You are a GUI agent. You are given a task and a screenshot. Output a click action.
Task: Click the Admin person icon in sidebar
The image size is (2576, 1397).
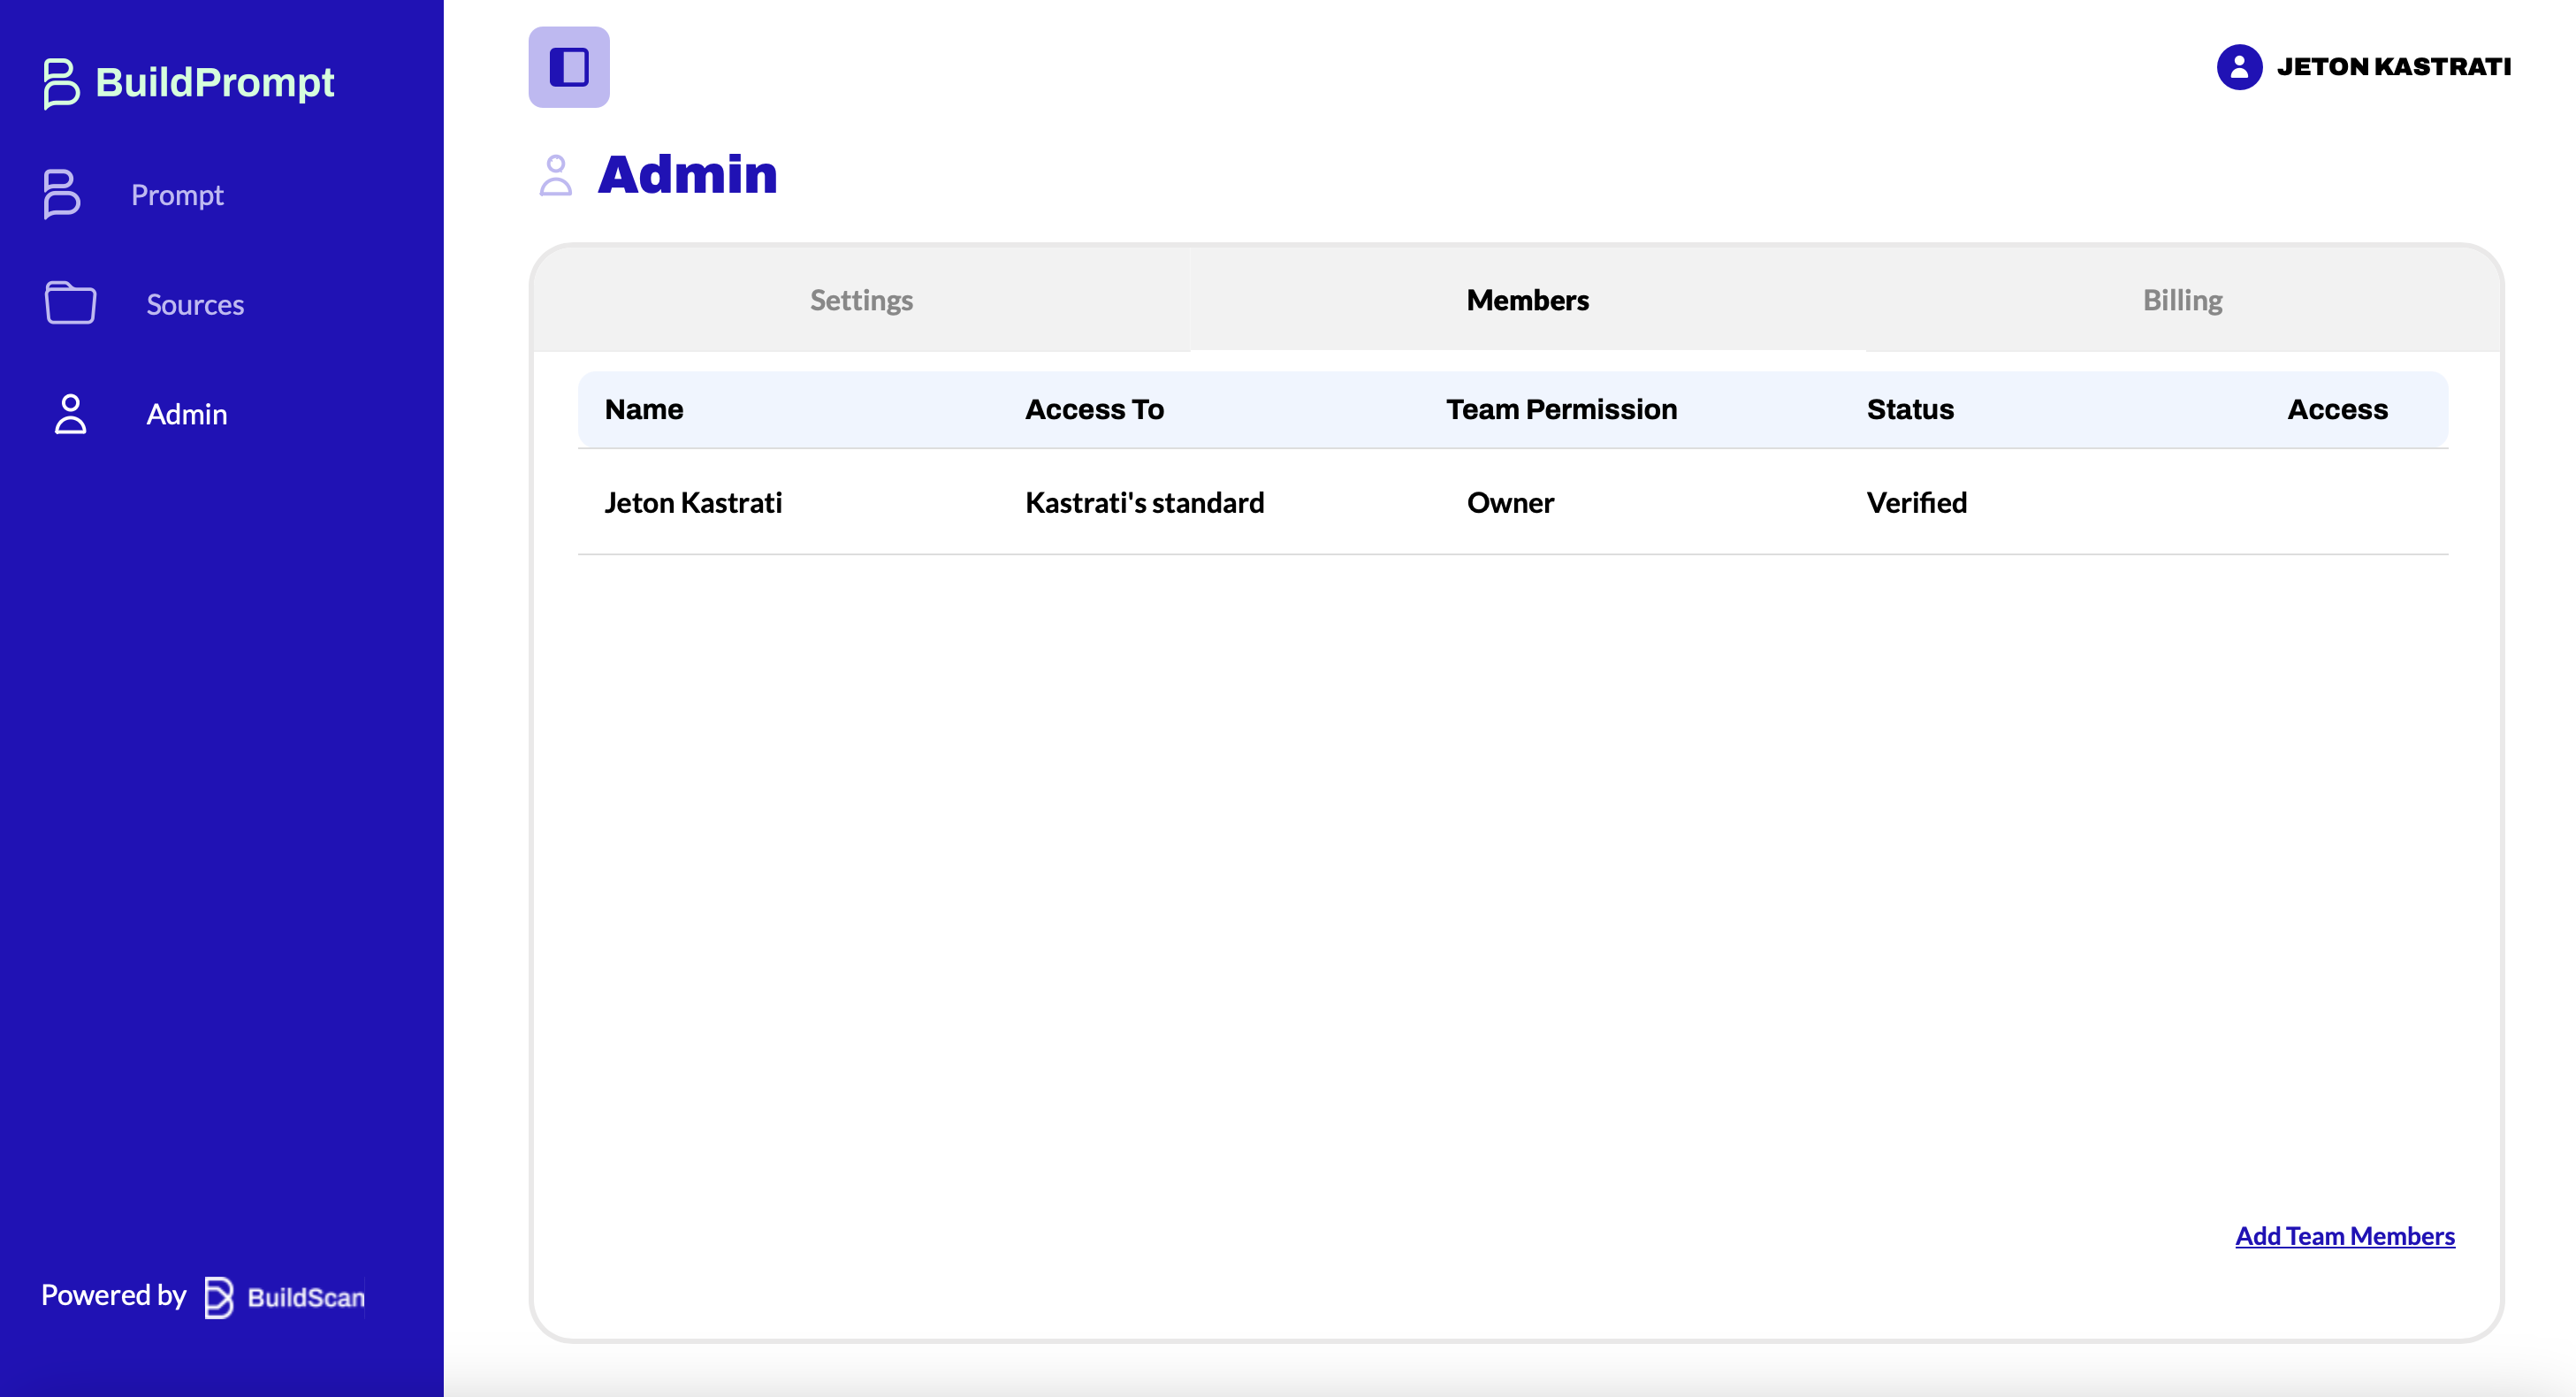(70, 413)
